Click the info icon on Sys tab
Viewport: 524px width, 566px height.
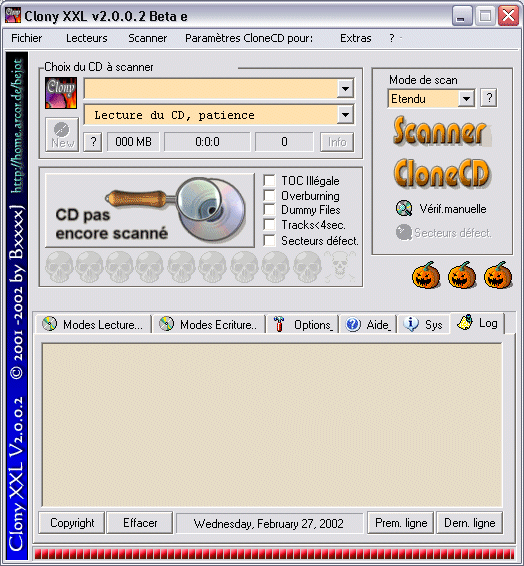click(411, 324)
